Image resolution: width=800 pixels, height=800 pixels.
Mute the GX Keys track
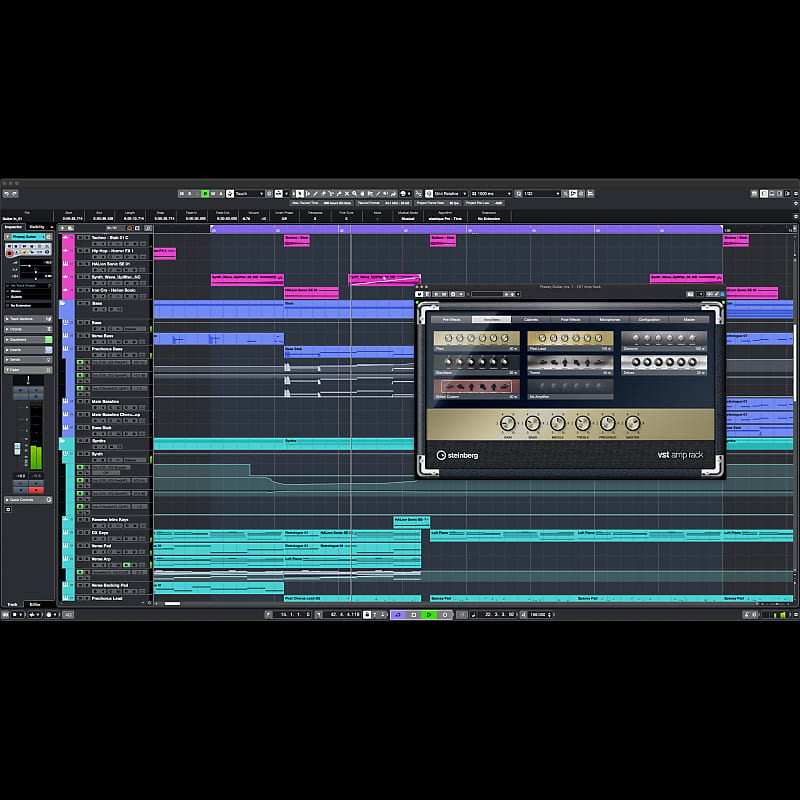80,533
